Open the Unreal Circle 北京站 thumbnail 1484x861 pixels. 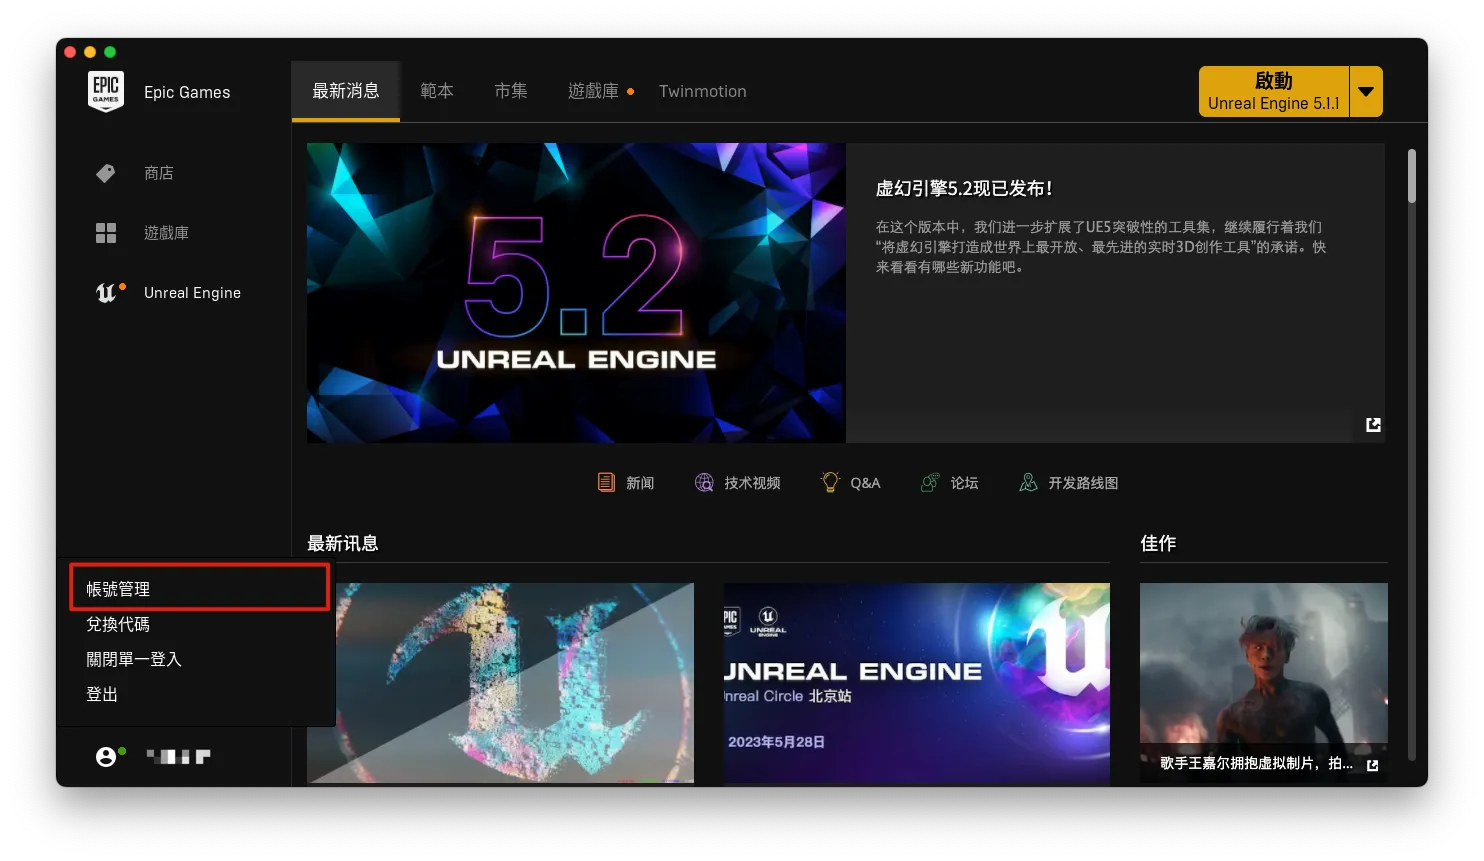point(916,683)
